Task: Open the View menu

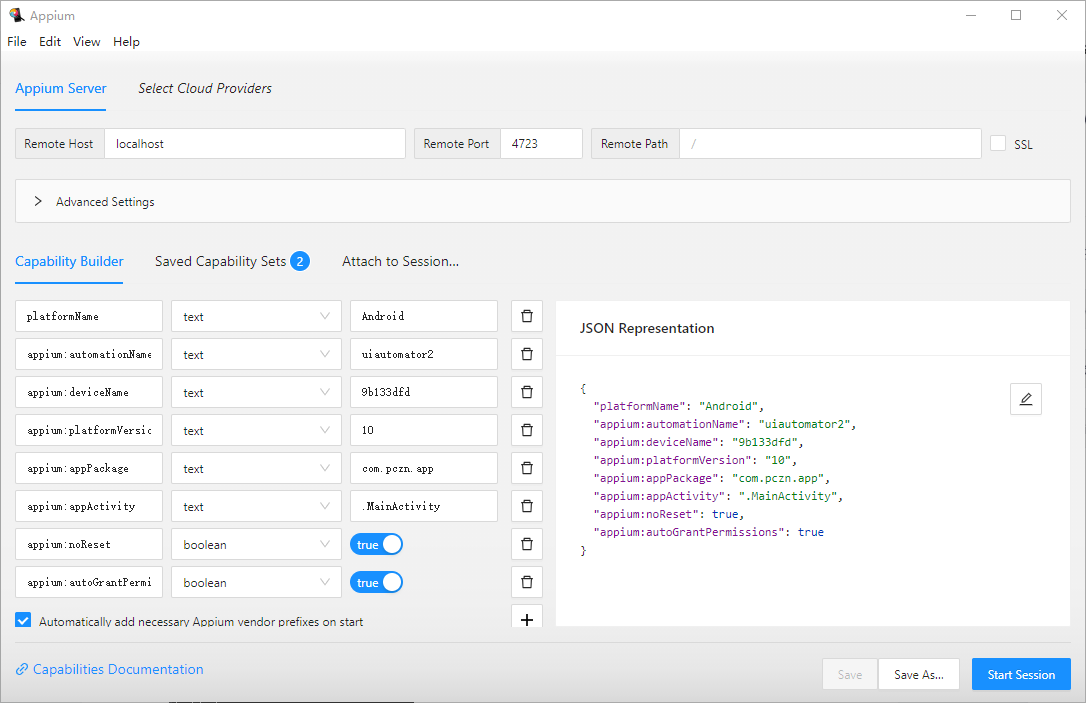Action: tap(87, 42)
